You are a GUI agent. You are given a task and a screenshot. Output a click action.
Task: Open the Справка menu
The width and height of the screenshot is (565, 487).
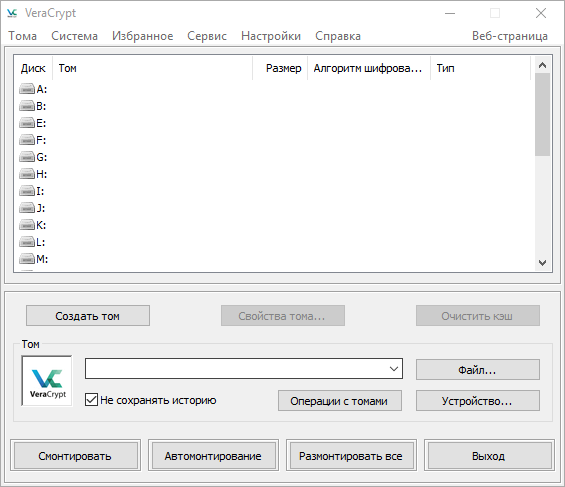click(338, 36)
